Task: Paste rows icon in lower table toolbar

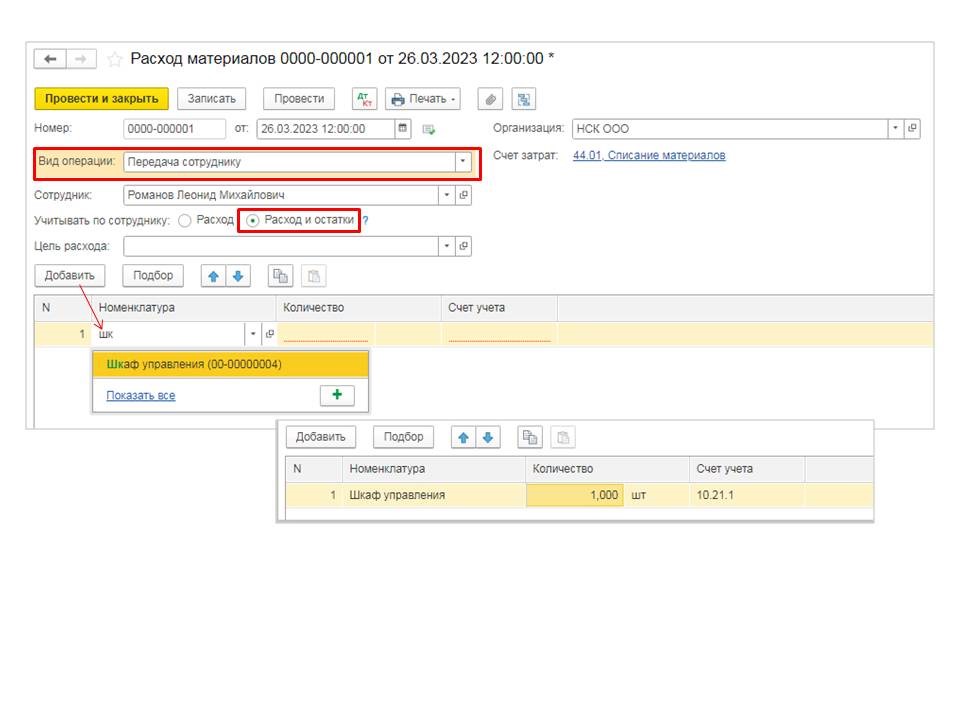Action: point(563,438)
